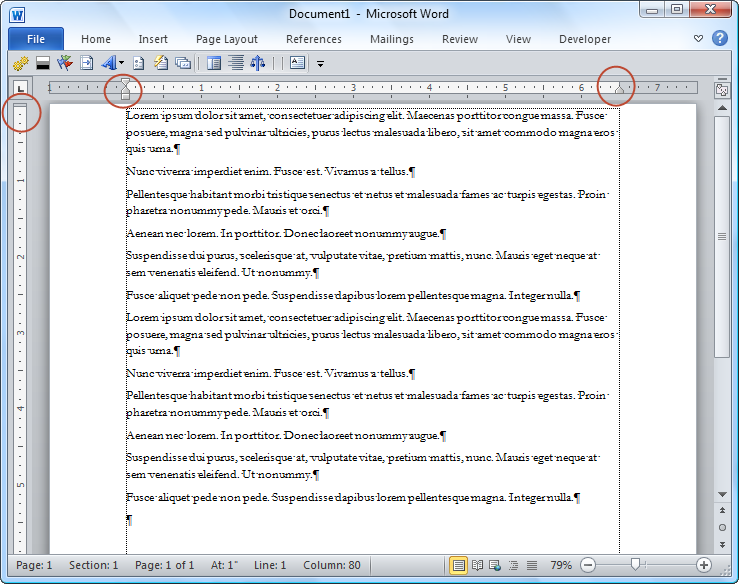
Task: Click Section: 1 in status bar
Action: coord(93,565)
